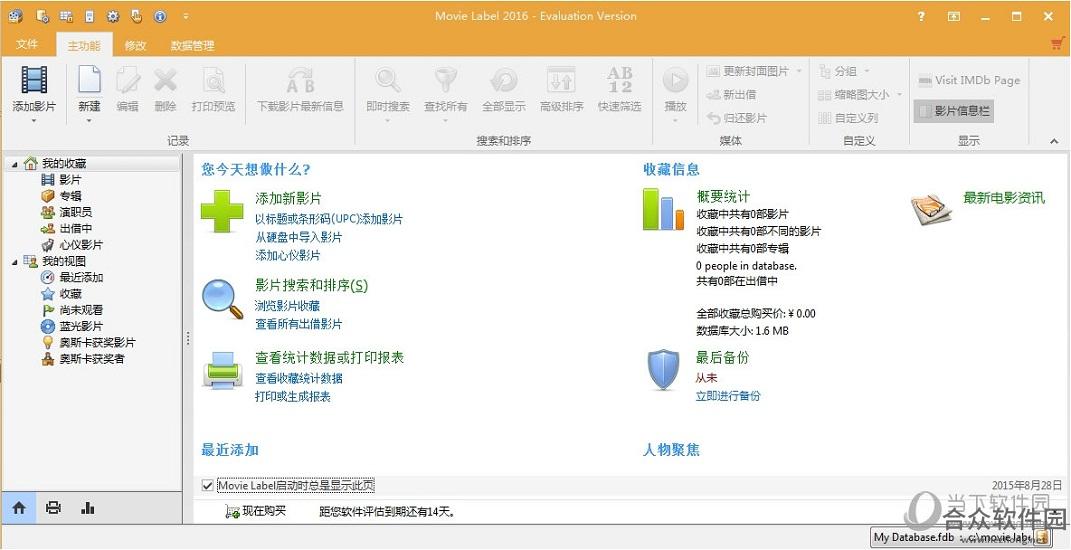Select Blu-ray Movies (蓝光影片) tree item
The width and height of the screenshot is (1071, 550).
pyautogui.click(x=81, y=327)
